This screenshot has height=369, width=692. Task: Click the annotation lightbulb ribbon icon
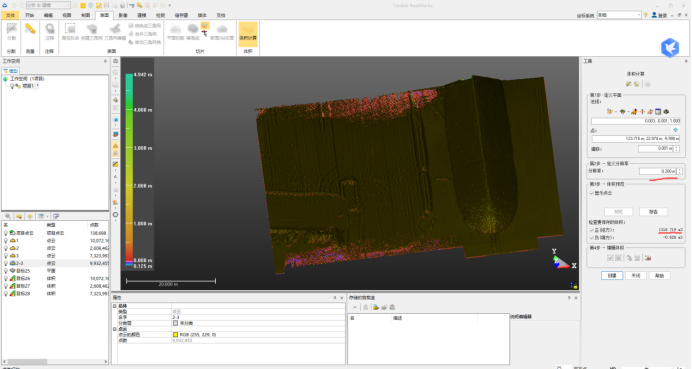click(49, 29)
